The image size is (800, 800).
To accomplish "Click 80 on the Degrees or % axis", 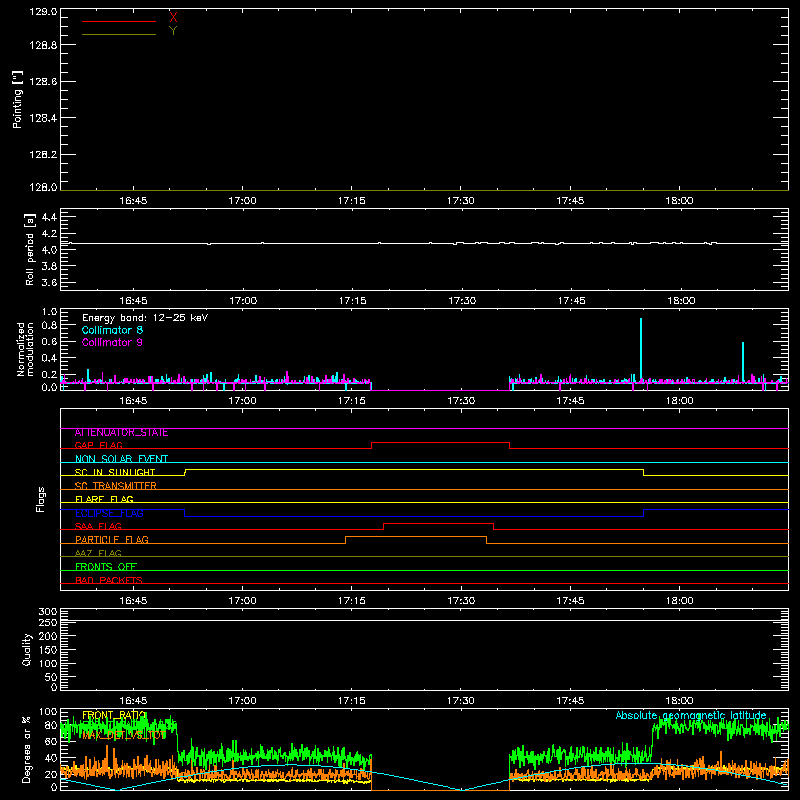I will (x=51, y=725).
